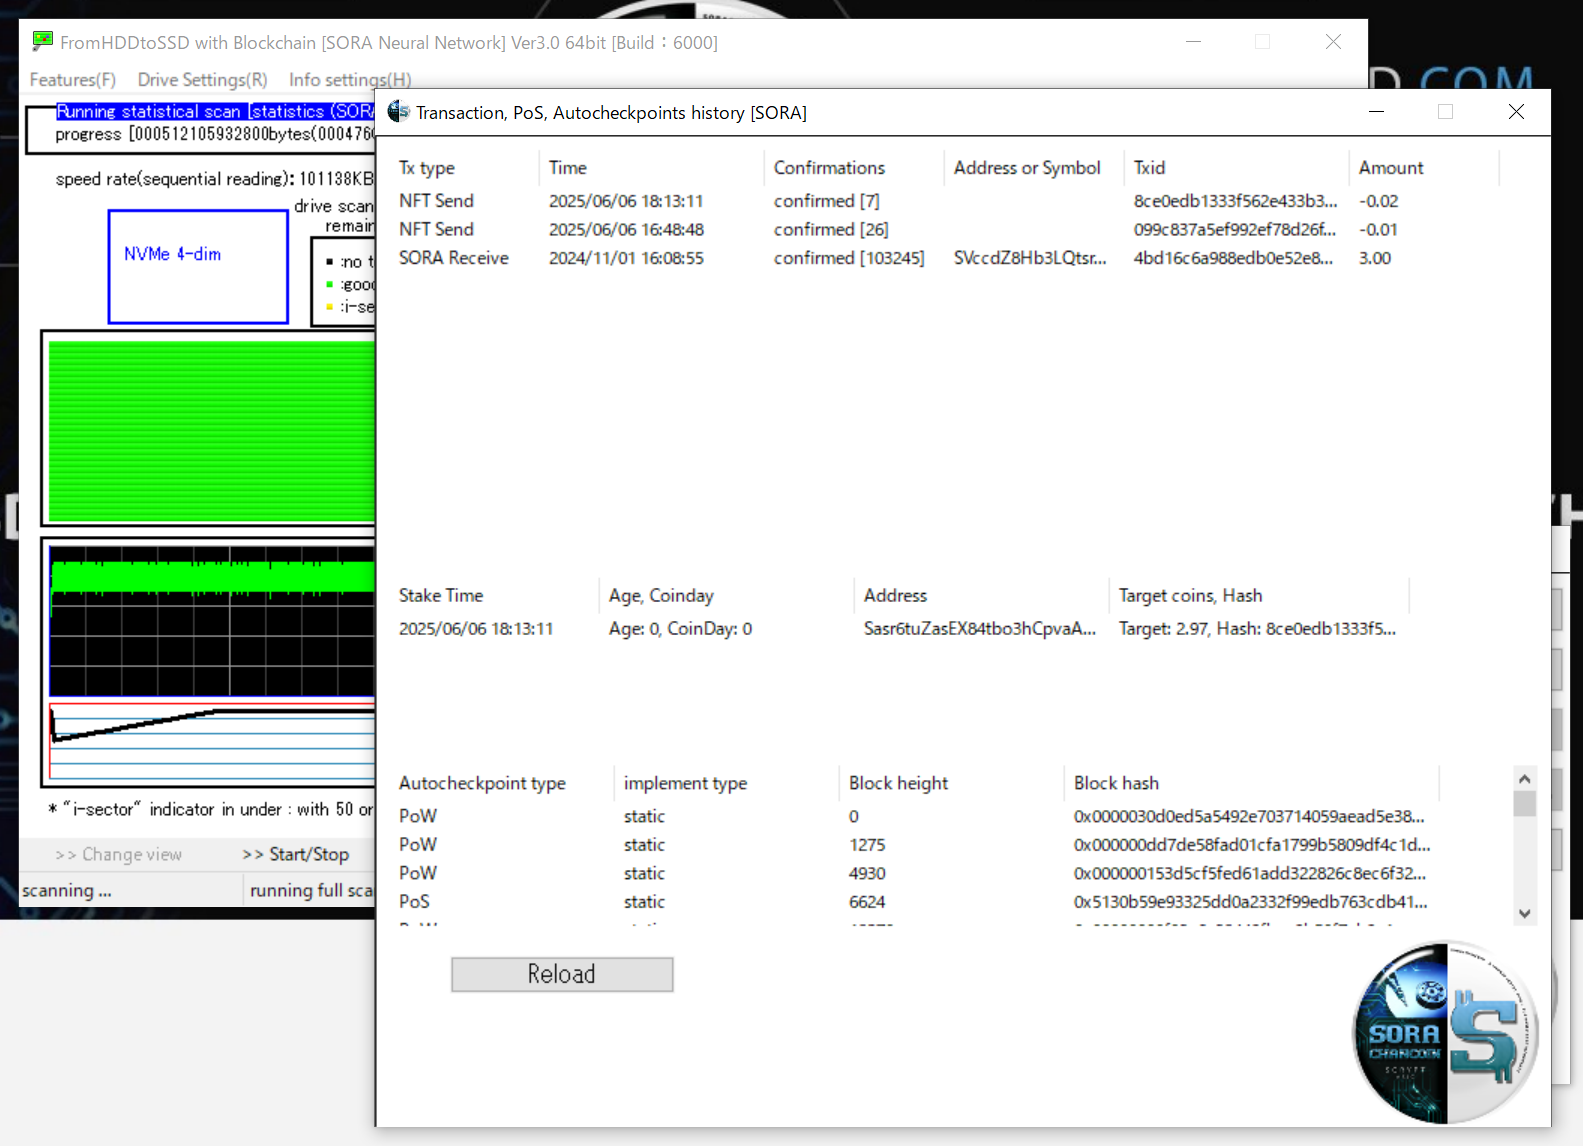Minimize the Transaction history window

[1376, 112]
